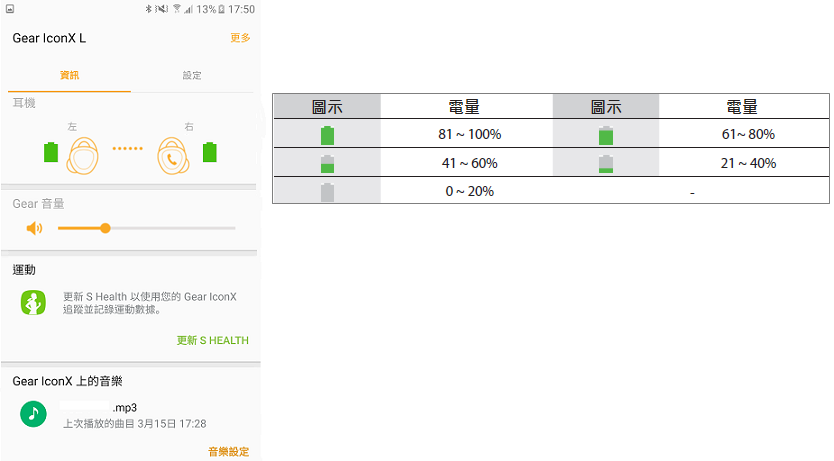
Task: Click the S Health app icon
Action: (34, 303)
